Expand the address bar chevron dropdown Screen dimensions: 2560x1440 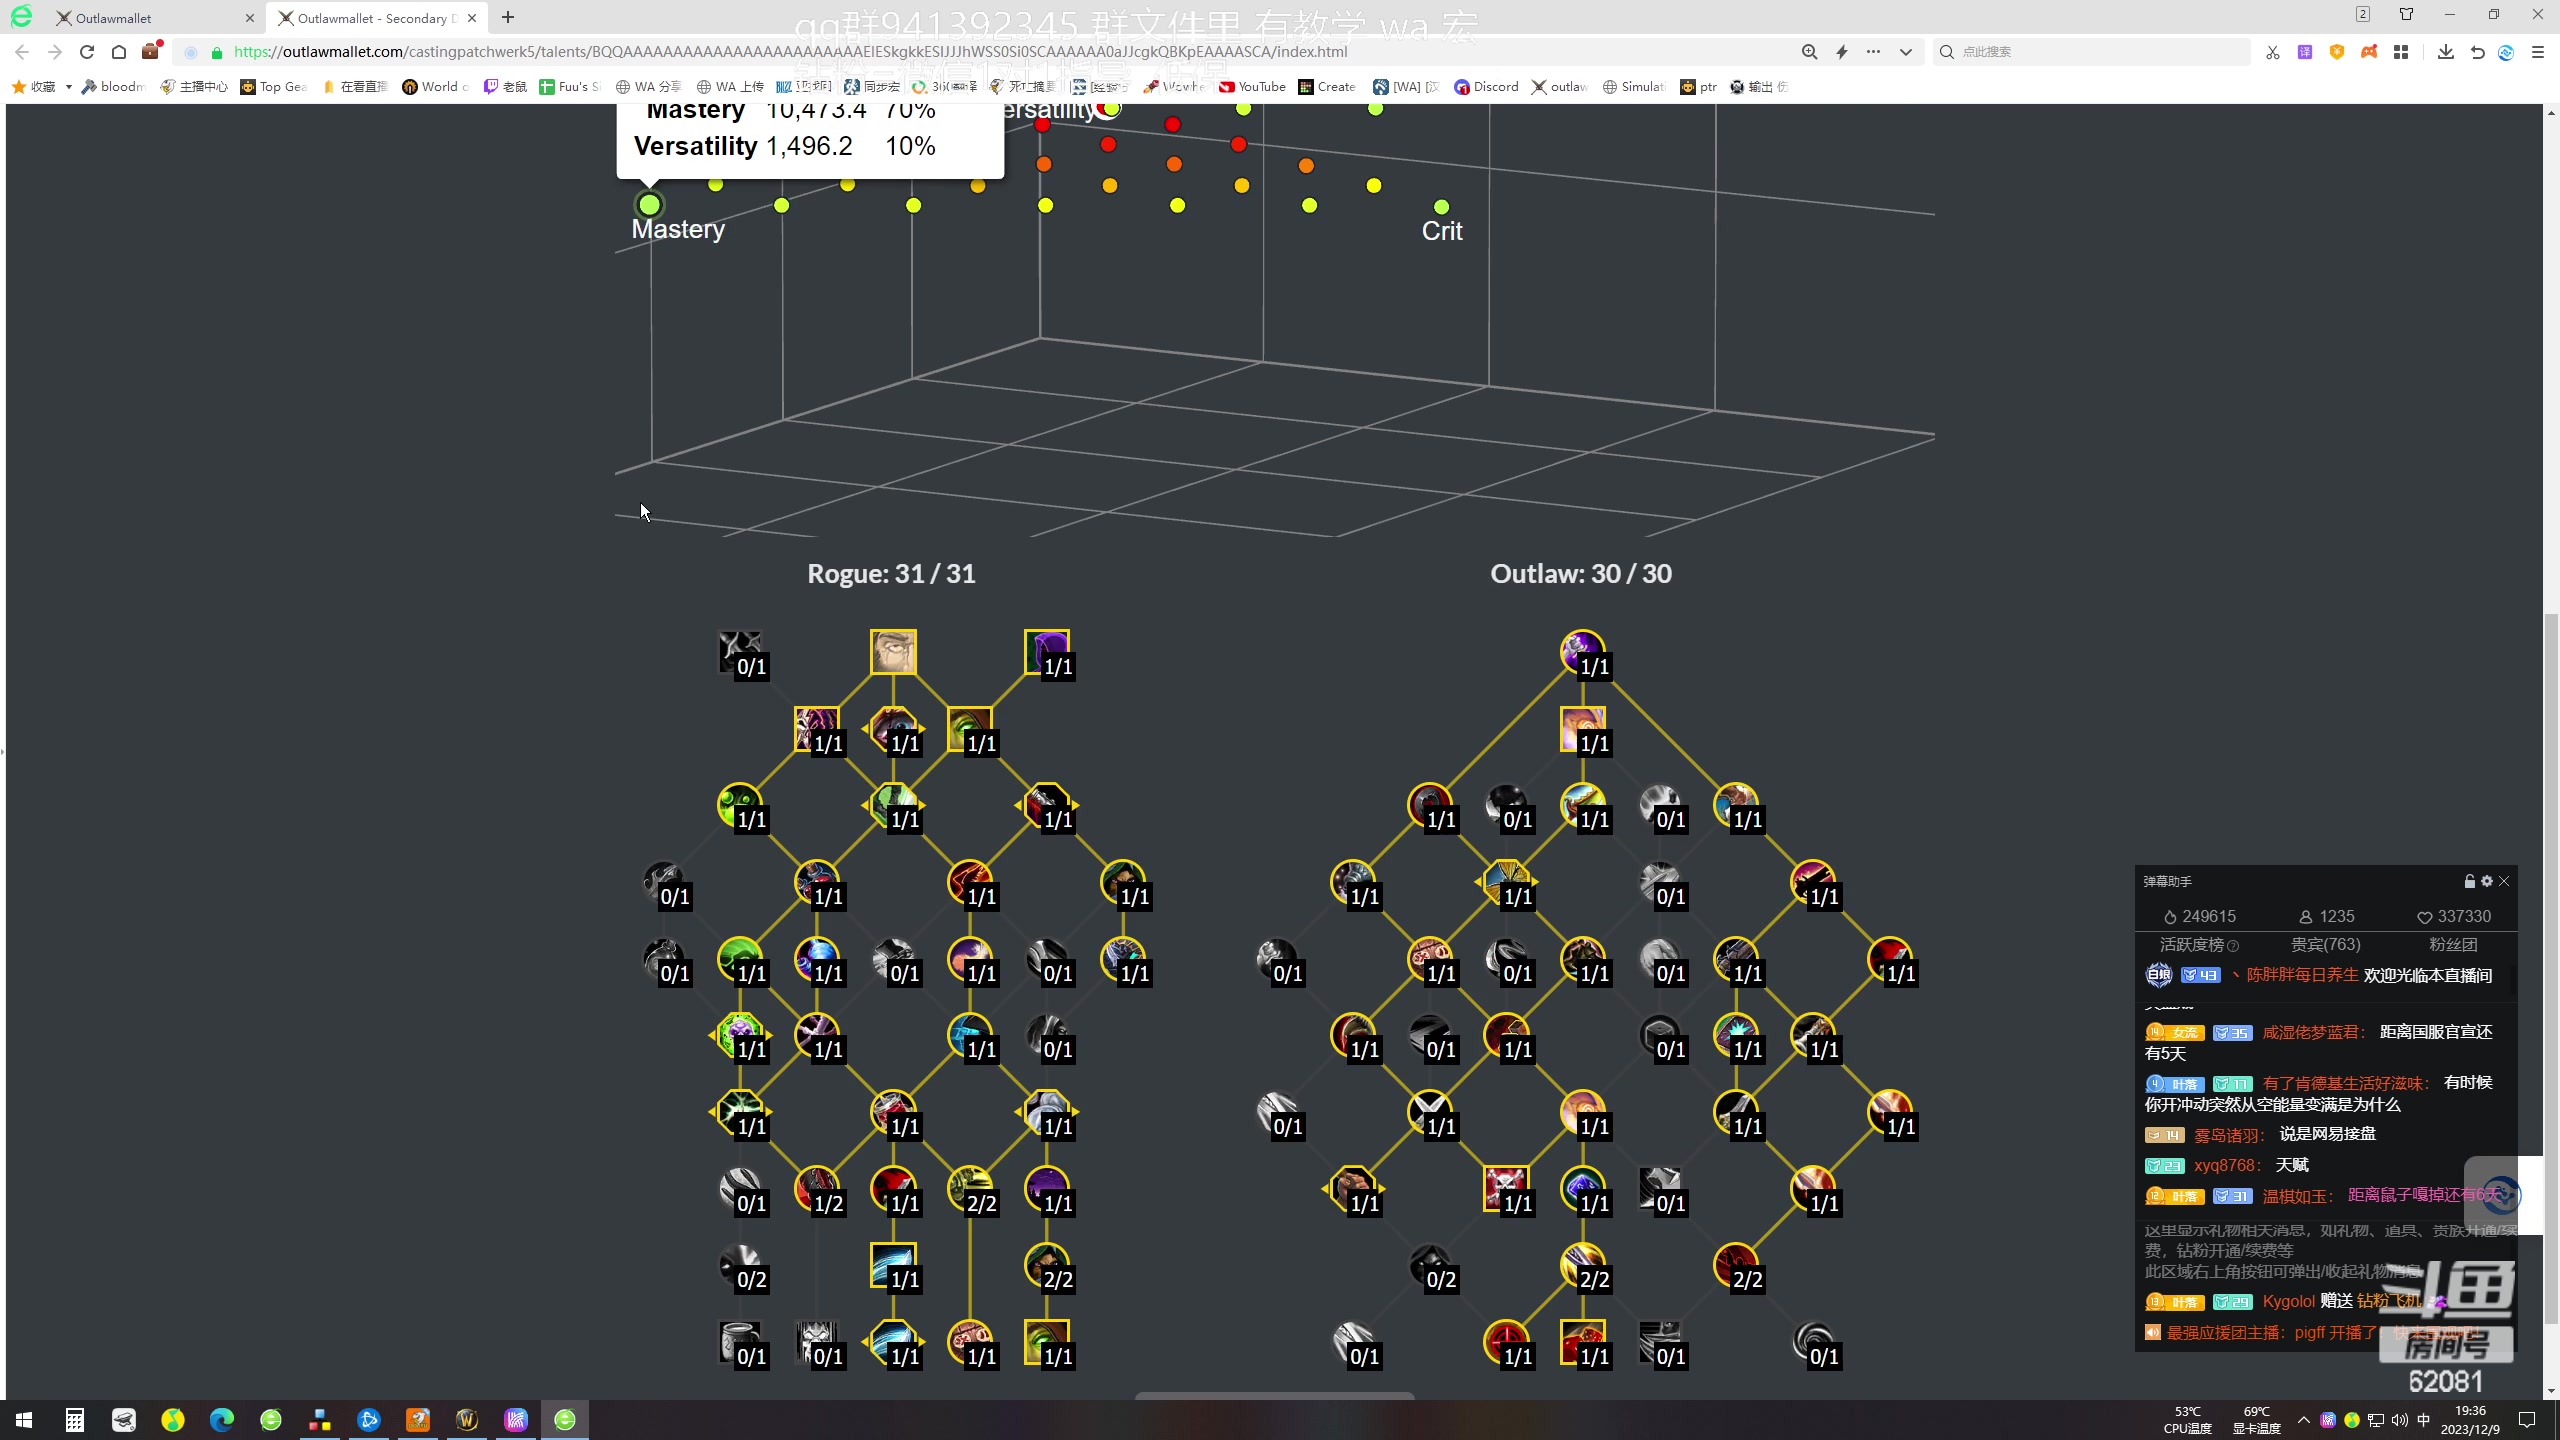(1906, 52)
